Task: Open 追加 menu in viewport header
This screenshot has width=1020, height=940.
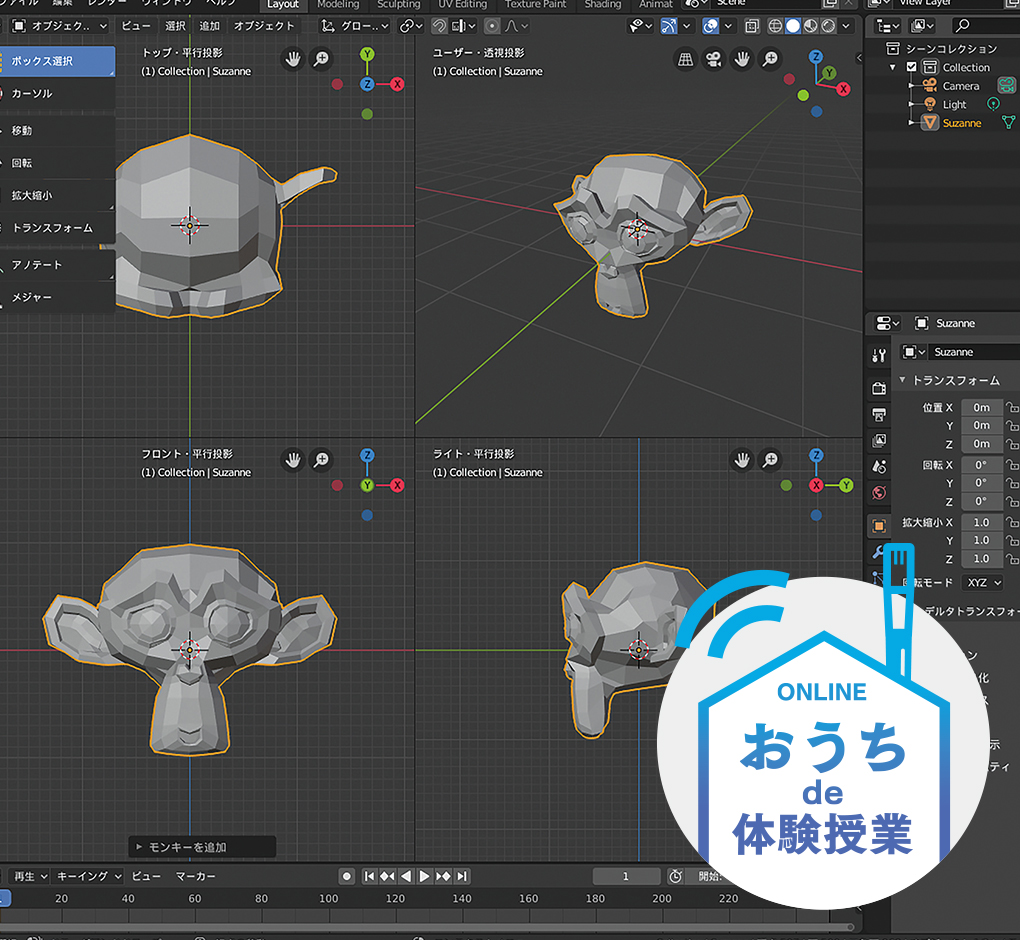Action: click(x=209, y=26)
